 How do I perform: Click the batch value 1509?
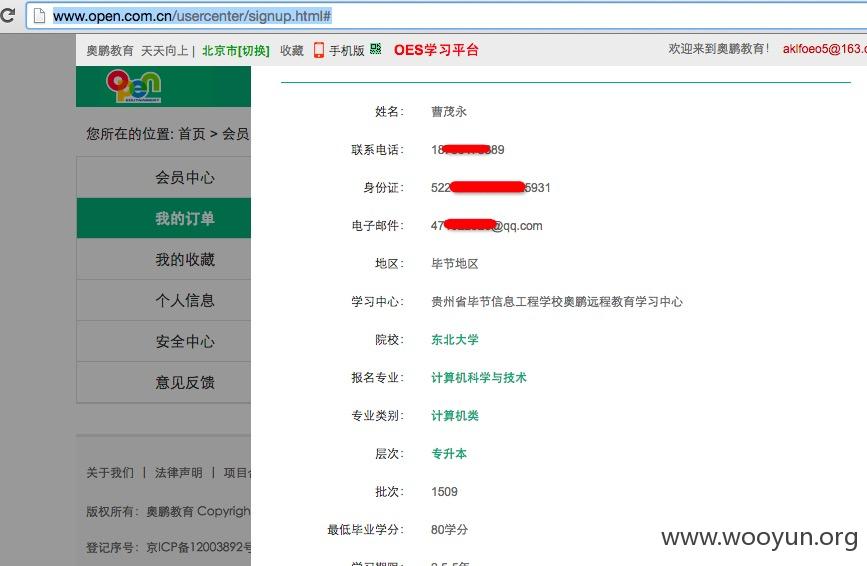(444, 492)
